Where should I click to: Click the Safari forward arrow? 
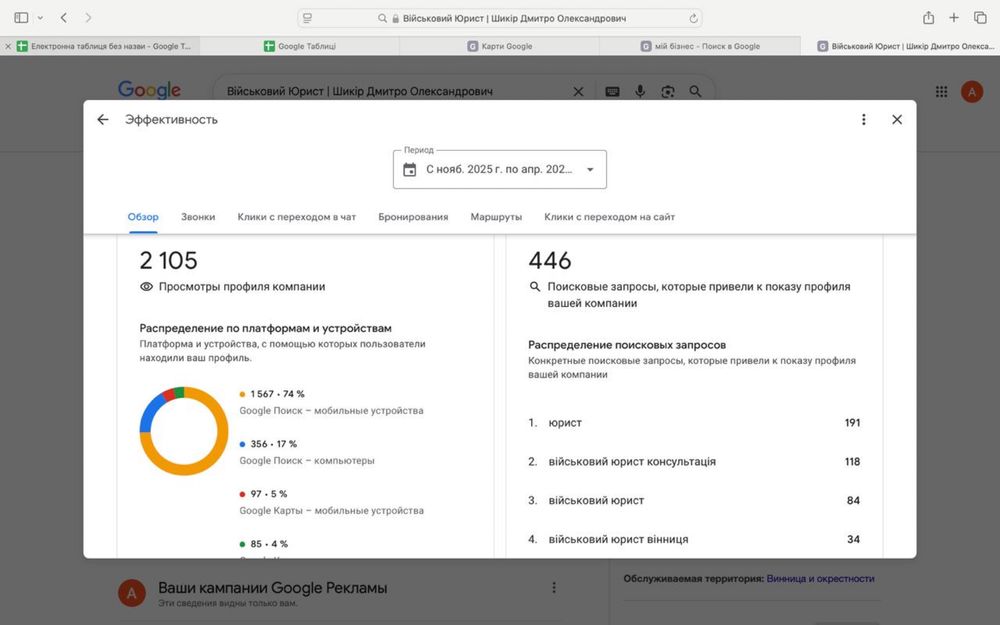pyautogui.click(x=88, y=18)
